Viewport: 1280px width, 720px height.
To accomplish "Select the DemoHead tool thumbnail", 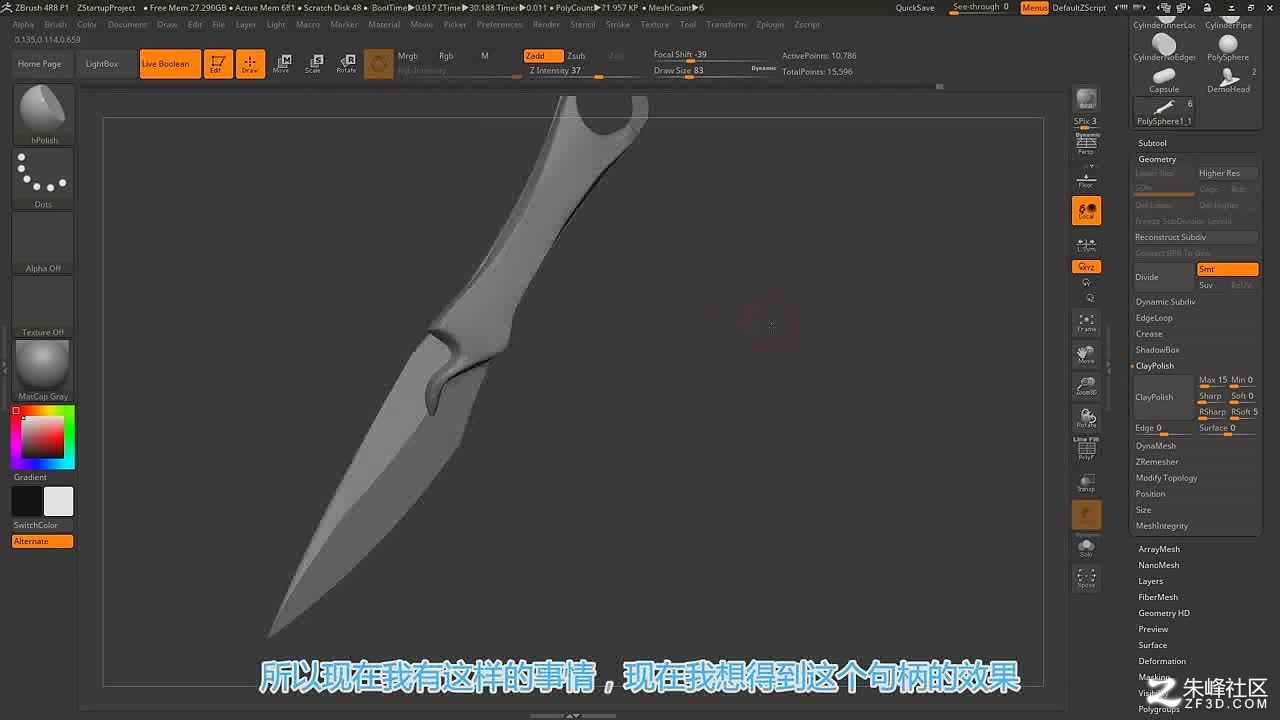I will point(1228,80).
